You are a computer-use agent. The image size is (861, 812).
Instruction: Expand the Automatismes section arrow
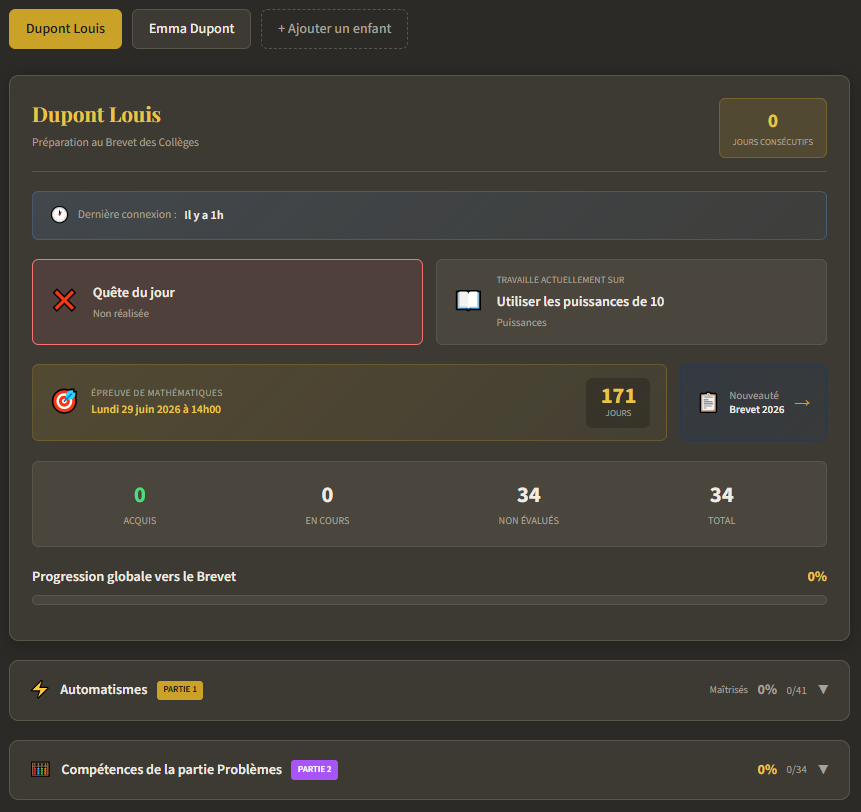click(823, 690)
